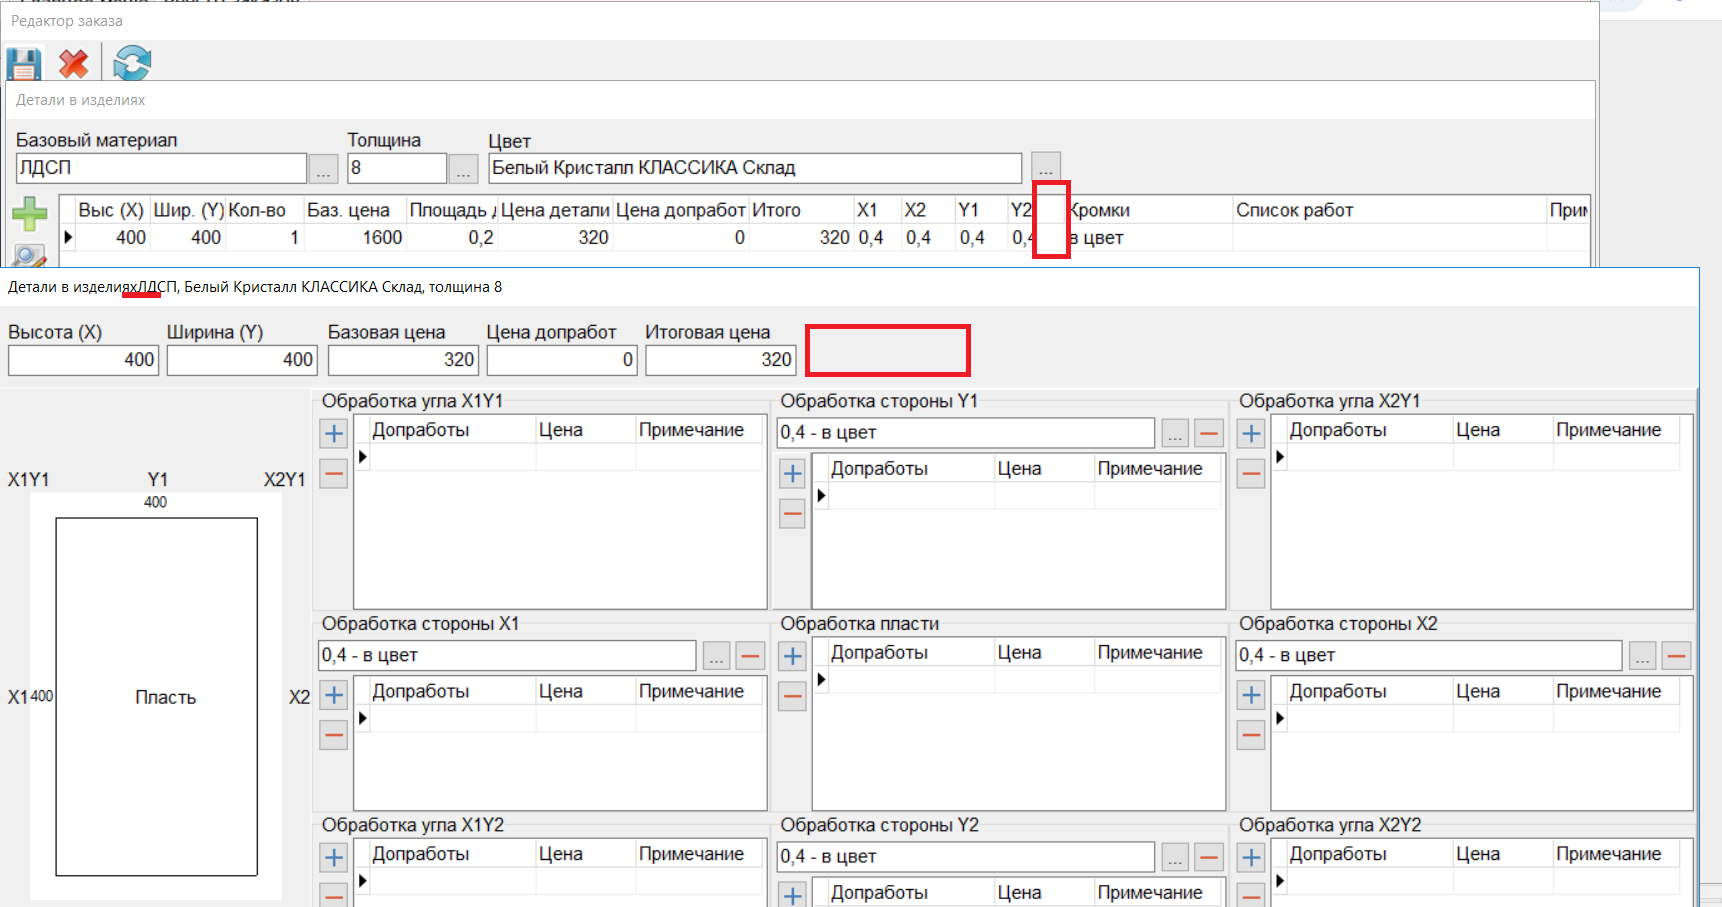
Task: Click the Высота (X) input field
Action: (82, 360)
